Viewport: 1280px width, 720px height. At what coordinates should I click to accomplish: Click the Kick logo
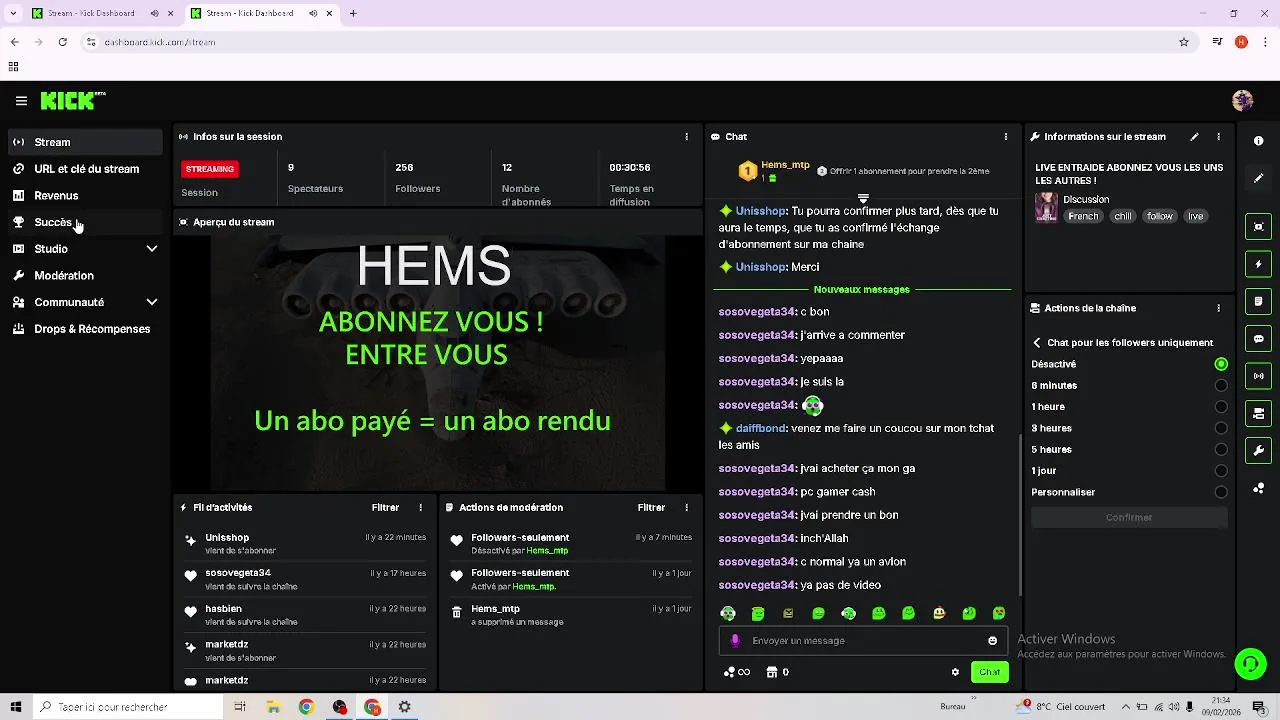[x=72, y=100]
